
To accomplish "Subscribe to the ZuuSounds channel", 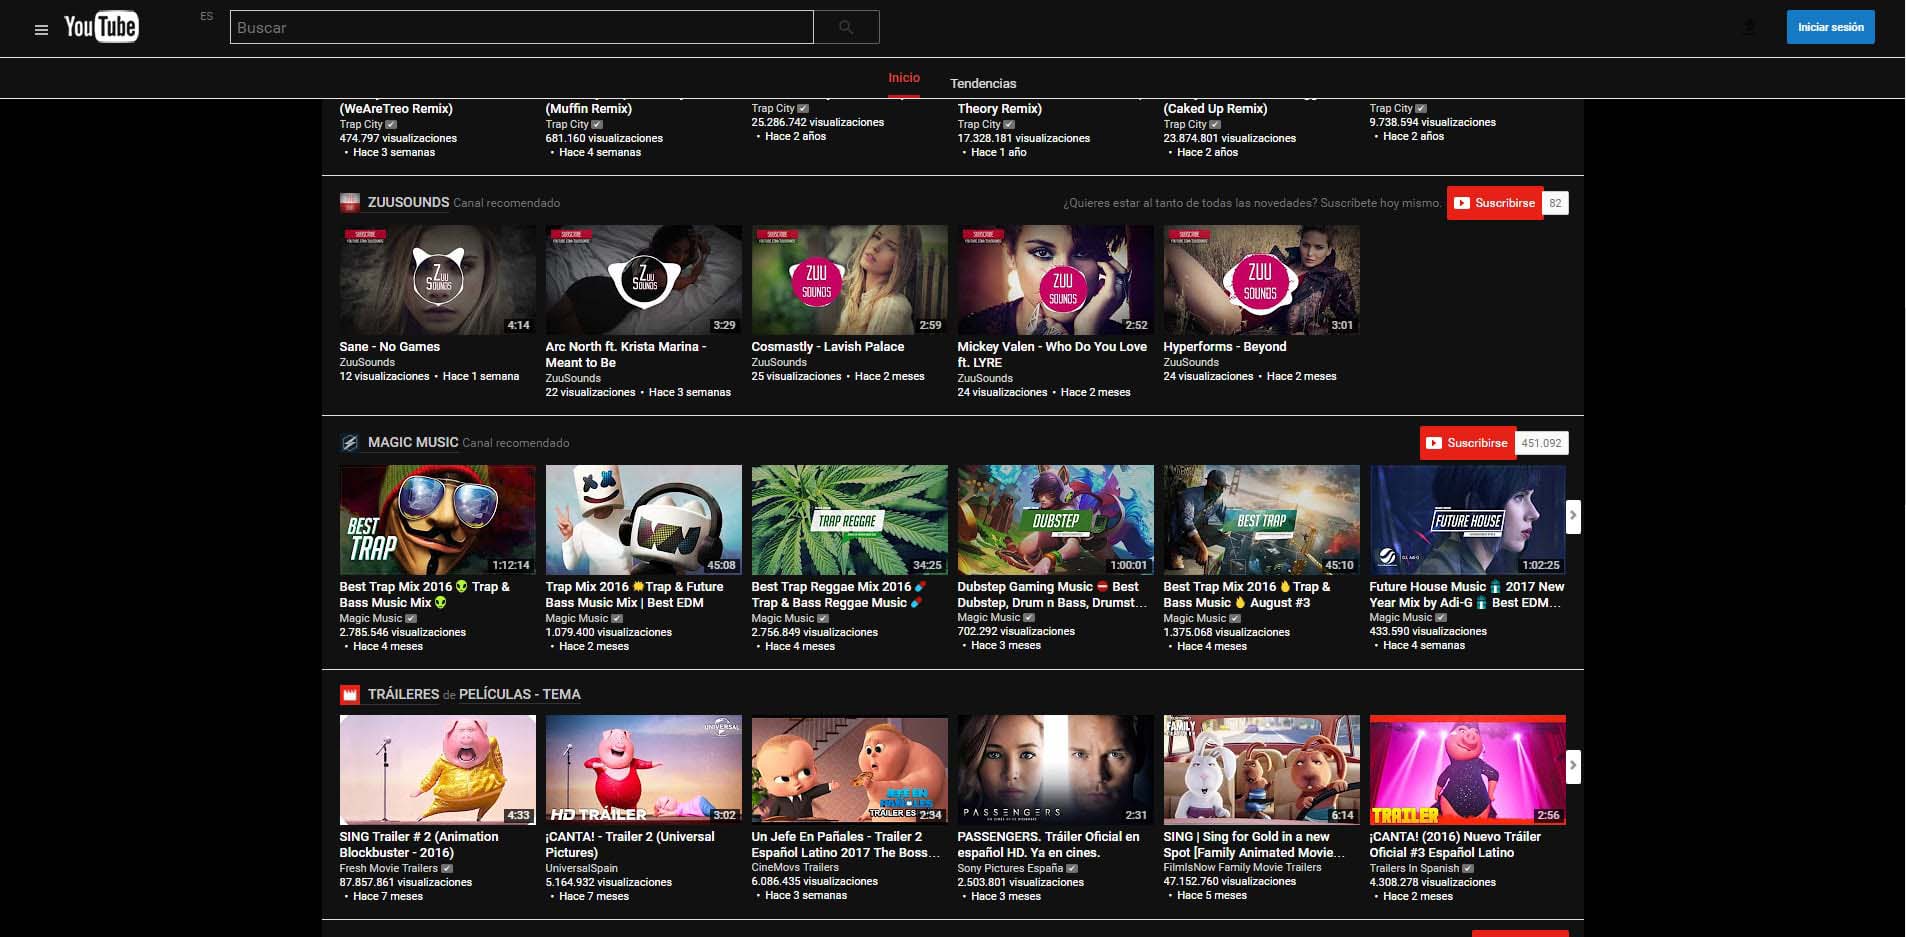I will [1494, 203].
